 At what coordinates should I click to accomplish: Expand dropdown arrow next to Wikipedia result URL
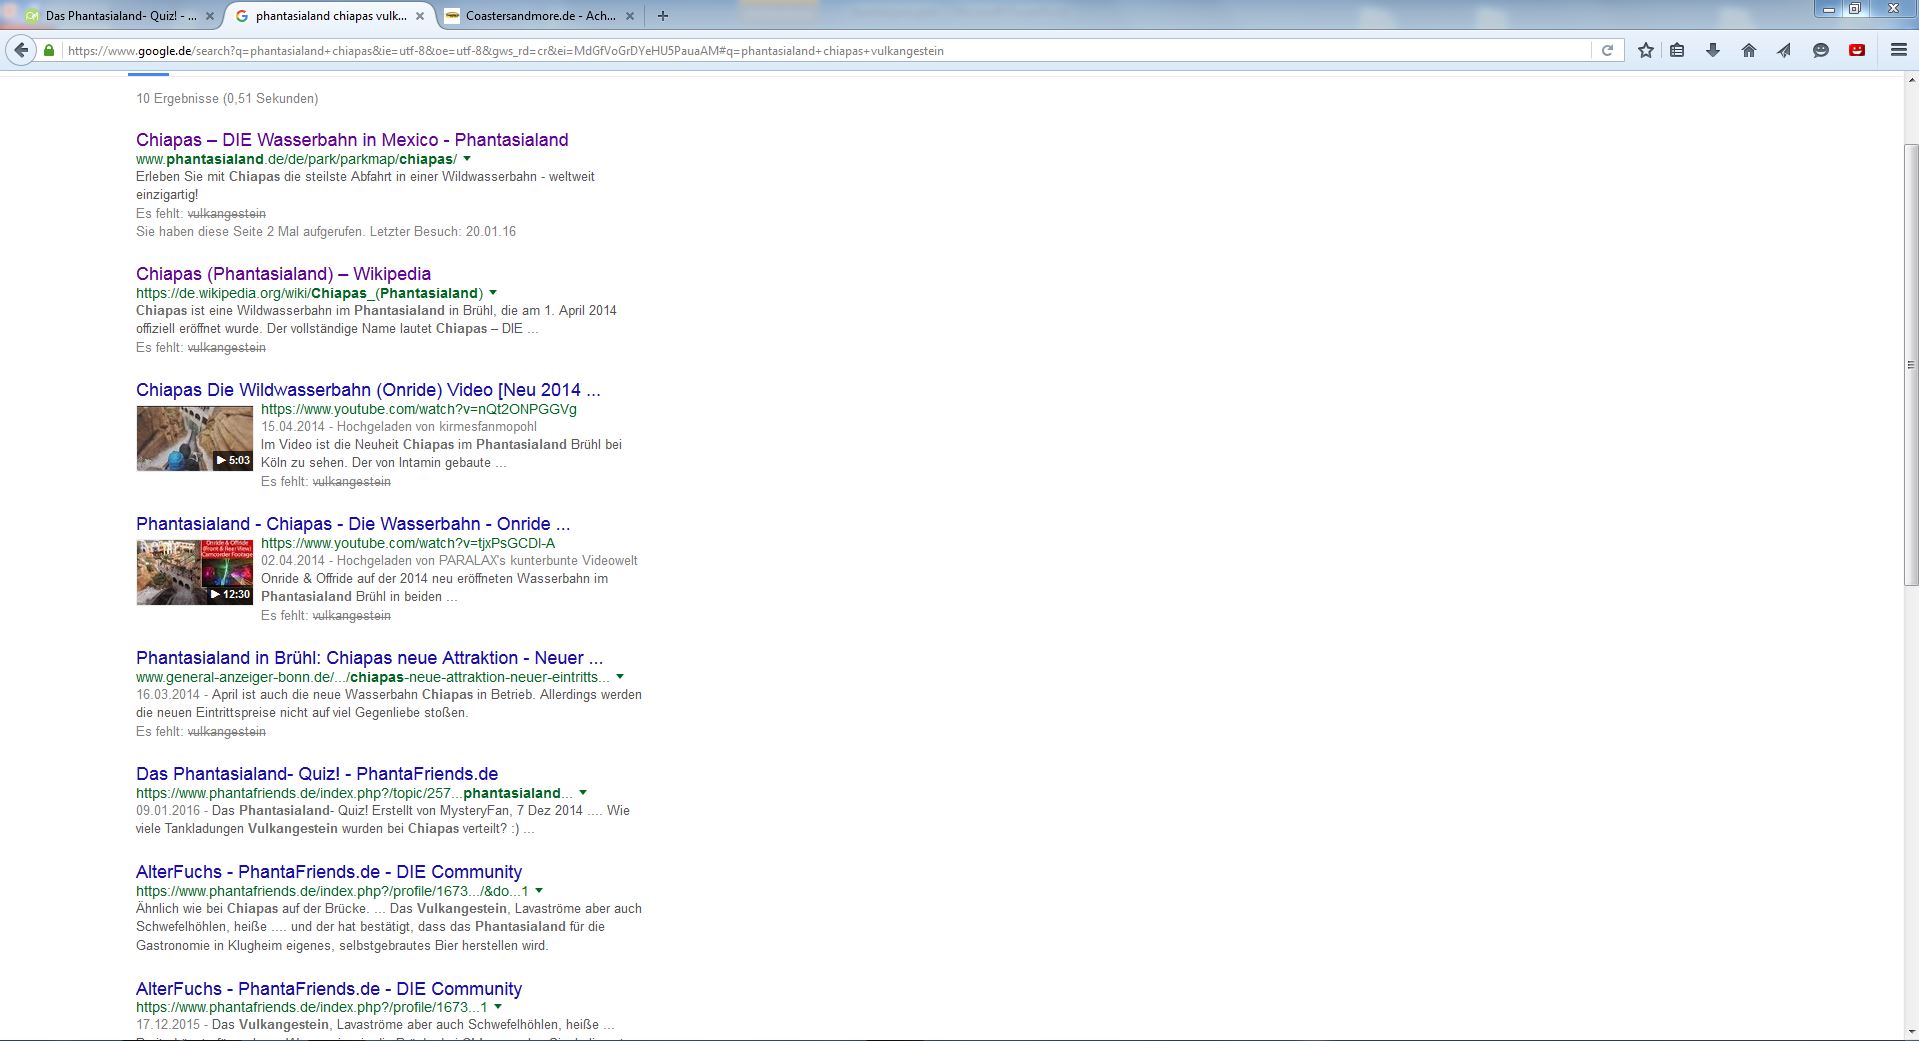493,293
